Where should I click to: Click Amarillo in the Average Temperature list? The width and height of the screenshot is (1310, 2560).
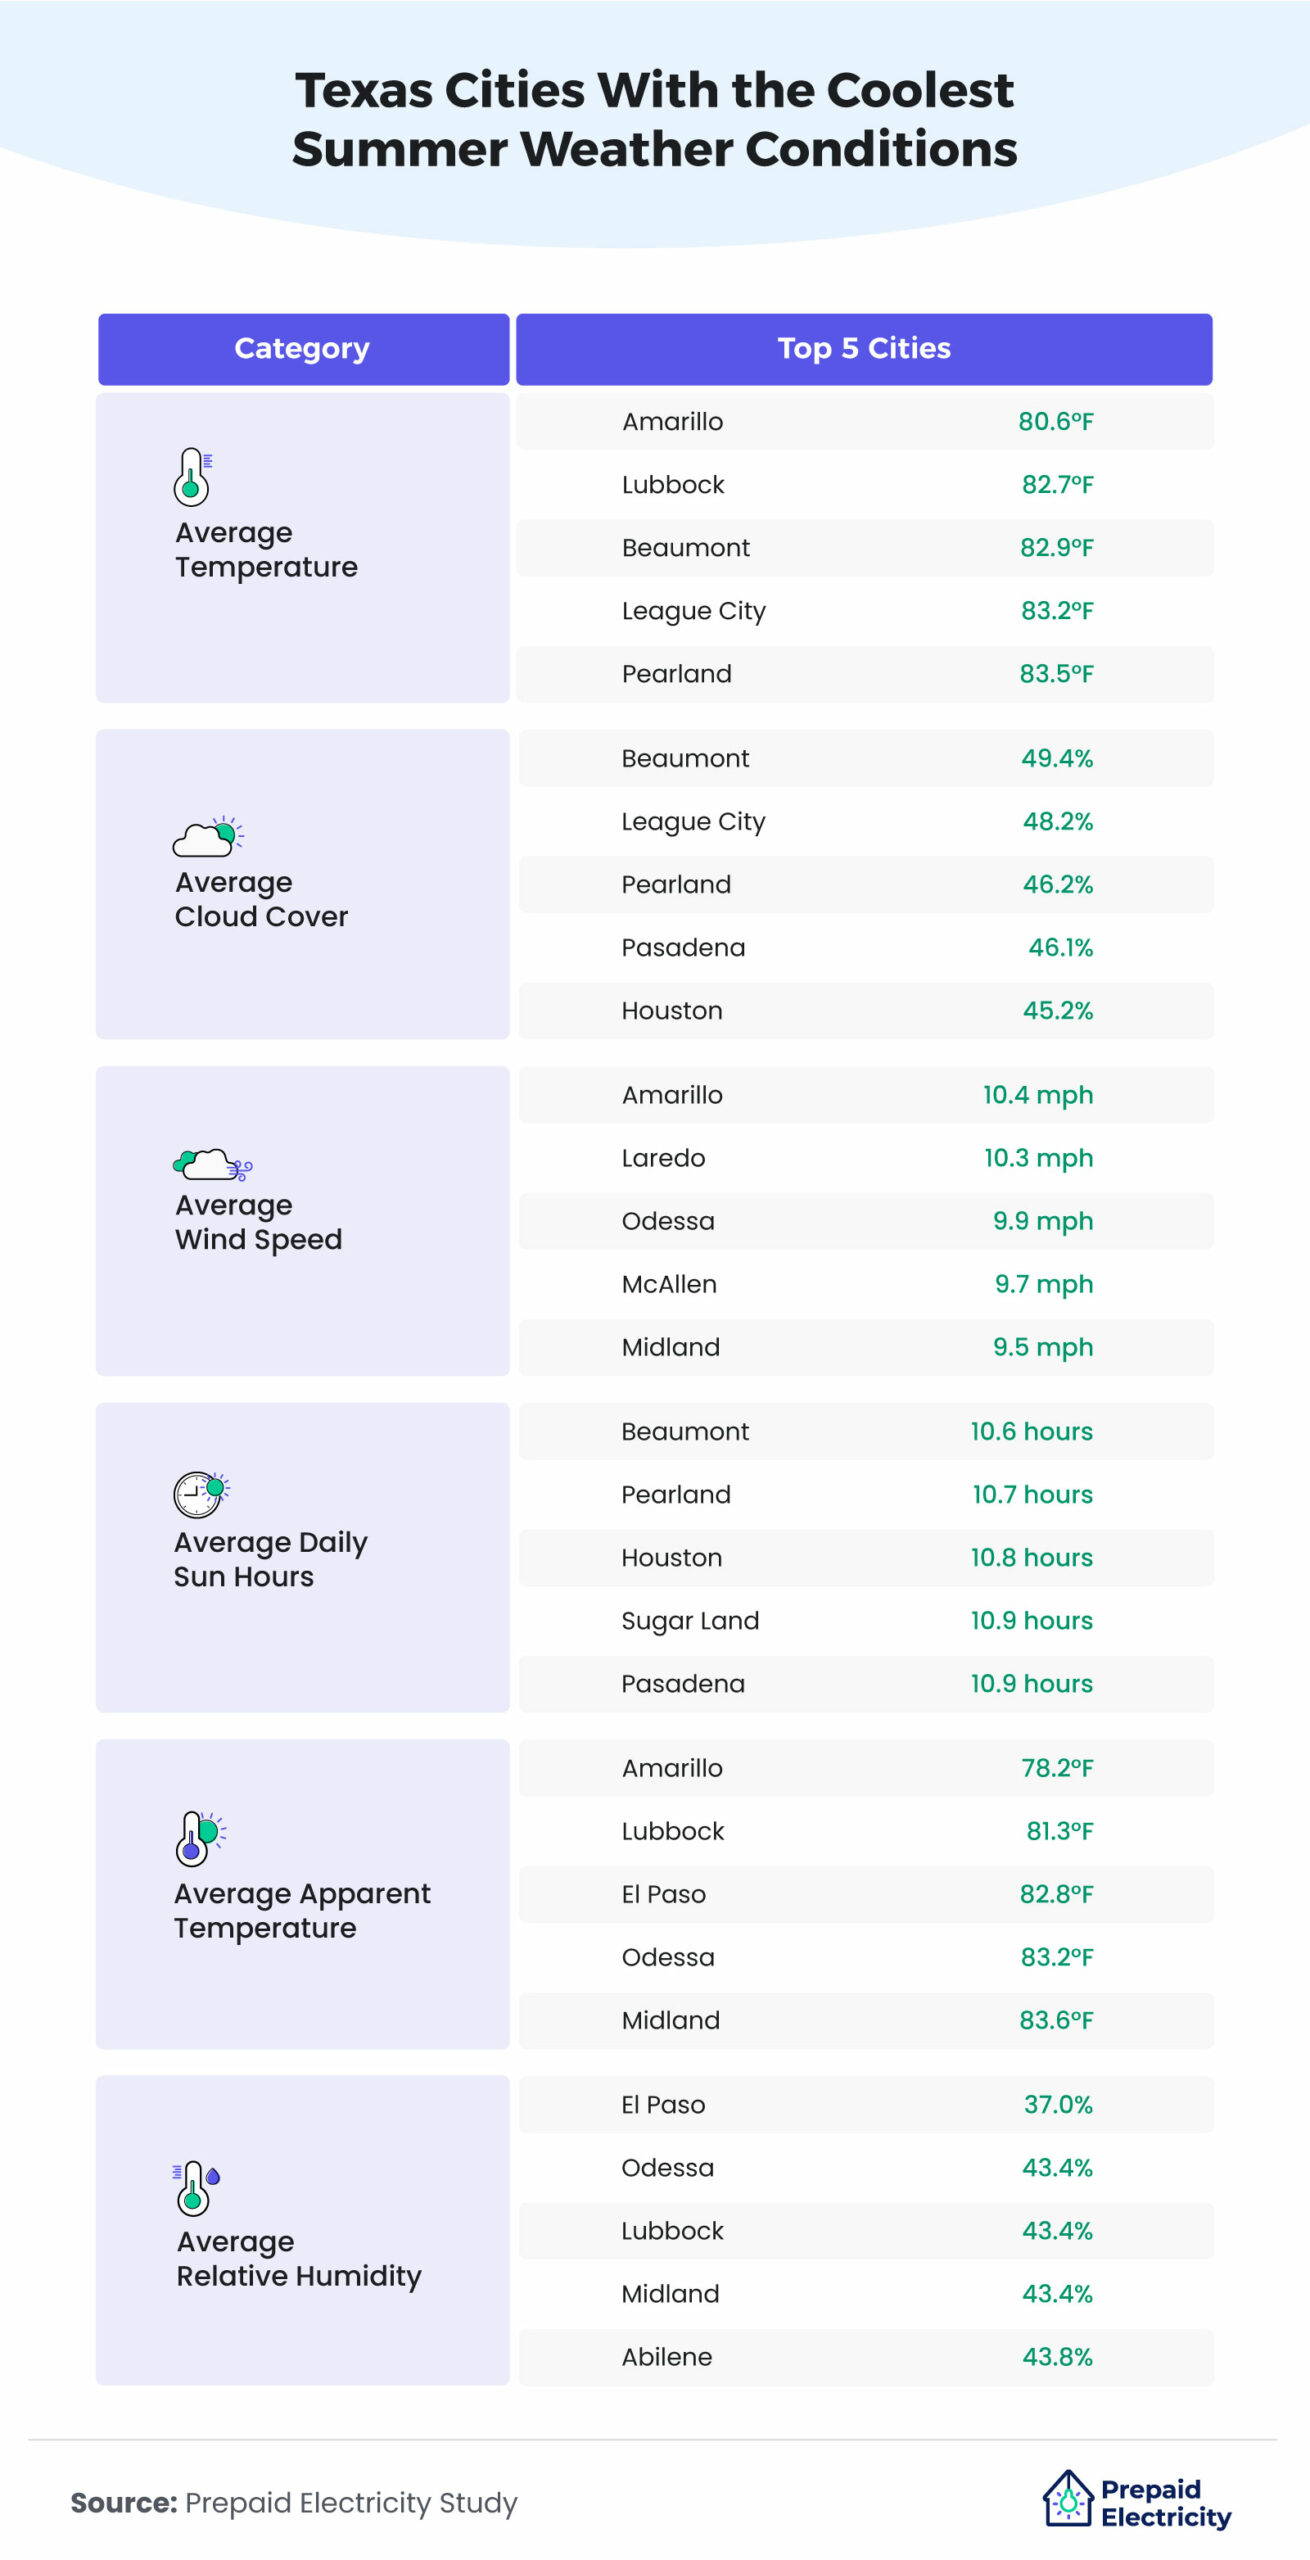coord(672,421)
